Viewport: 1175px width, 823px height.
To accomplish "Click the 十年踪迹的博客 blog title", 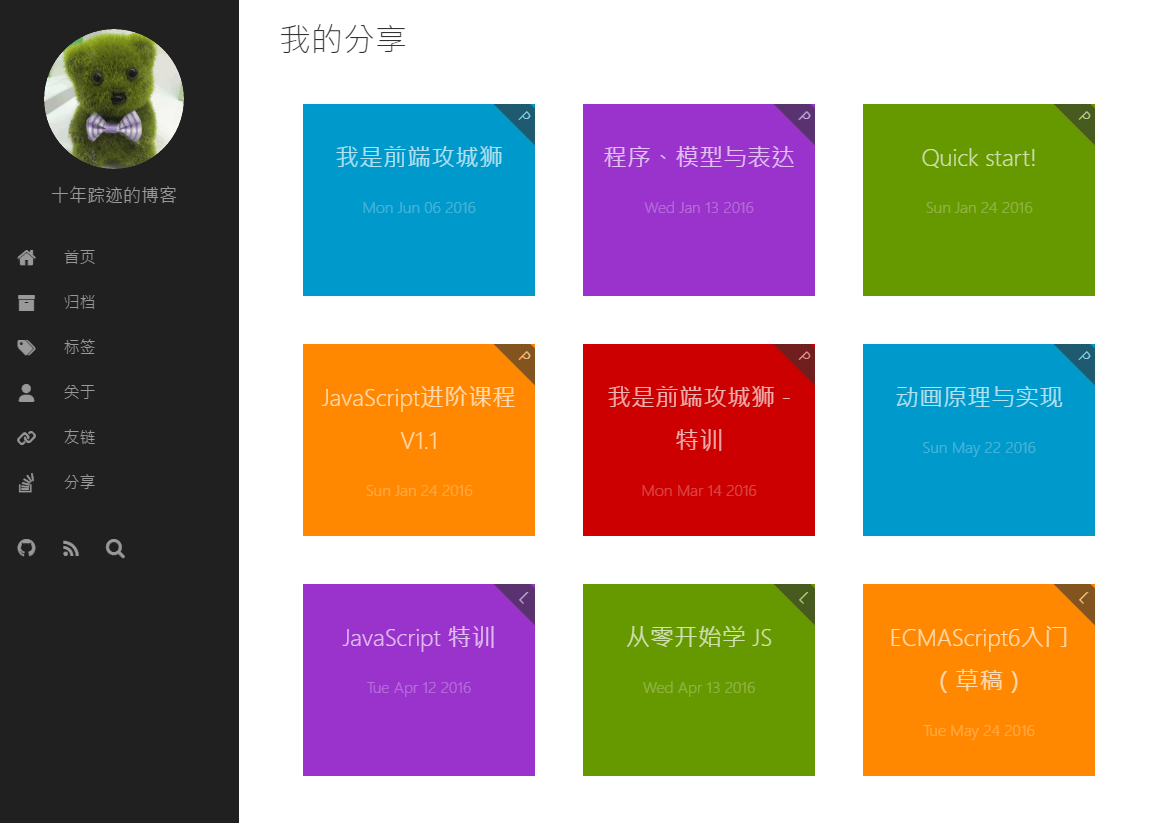I will point(114,195).
